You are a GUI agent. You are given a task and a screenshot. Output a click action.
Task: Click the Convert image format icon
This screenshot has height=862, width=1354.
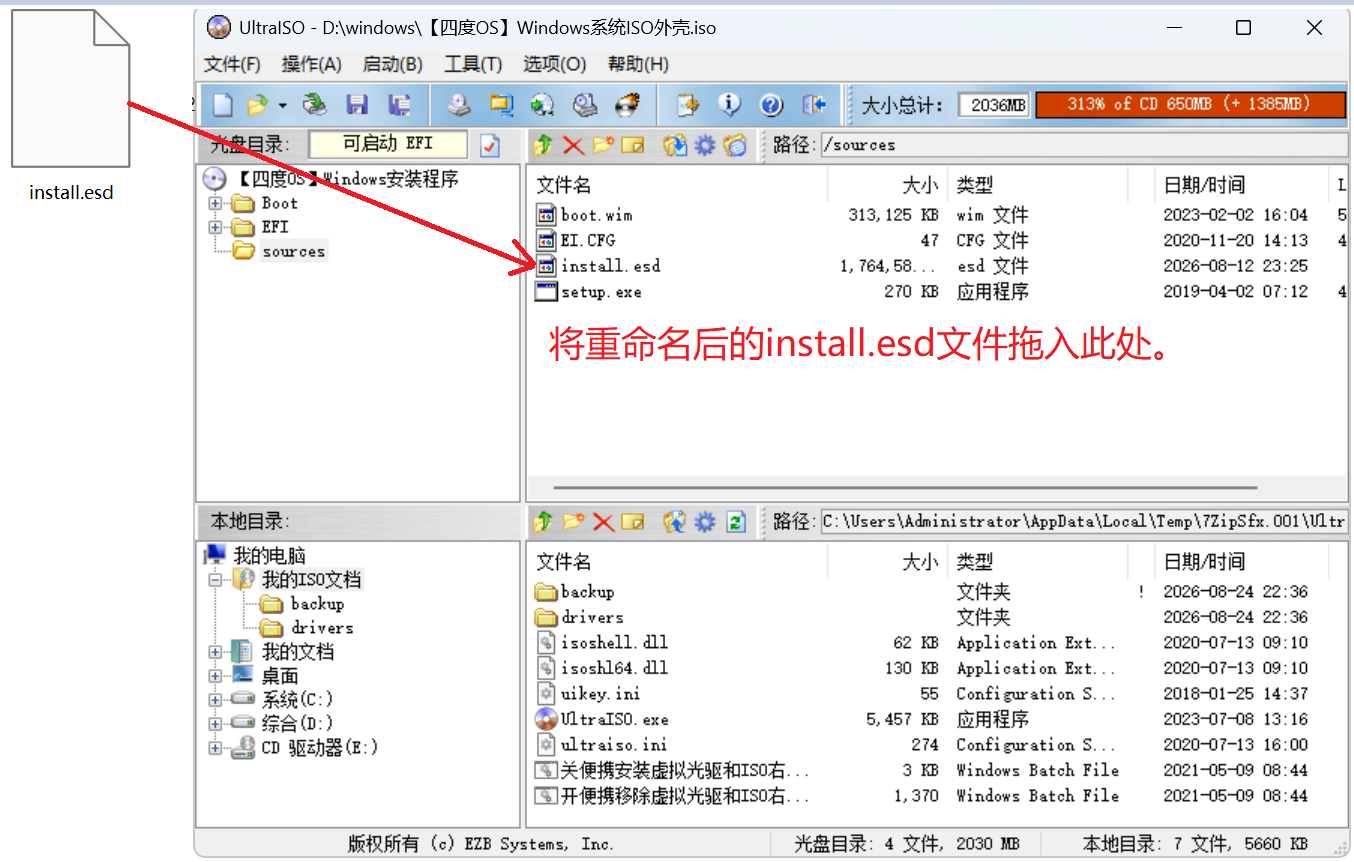point(501,104)
